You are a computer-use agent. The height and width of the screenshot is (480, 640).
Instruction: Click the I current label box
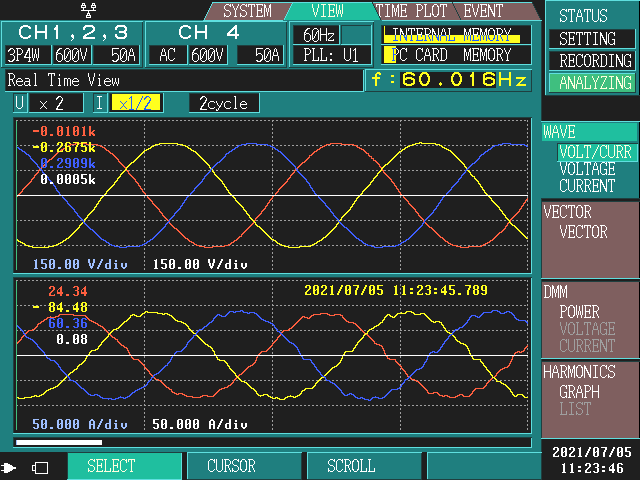(x=100, y=103)
